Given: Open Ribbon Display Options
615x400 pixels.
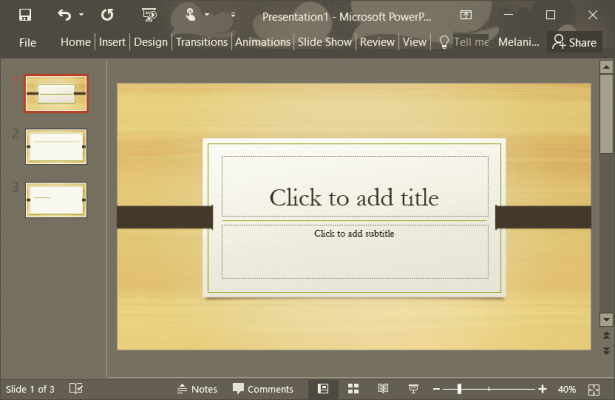Looking at the screenshot, I should tap(466, 15).
